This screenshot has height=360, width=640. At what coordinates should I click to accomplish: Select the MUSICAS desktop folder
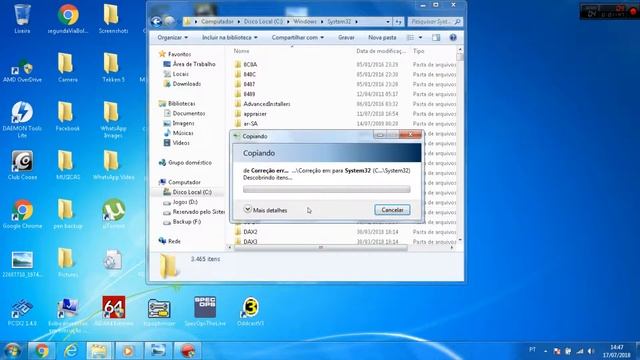tap(68, 165)
